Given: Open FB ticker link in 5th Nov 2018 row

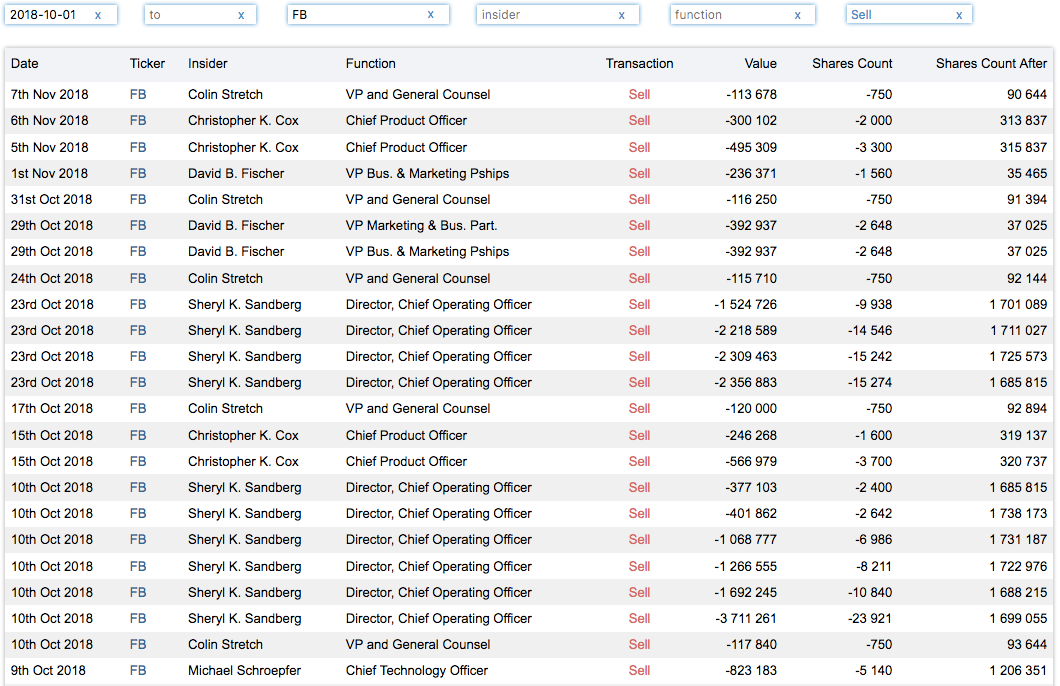Looking at the screenshot, I should 138,147.
